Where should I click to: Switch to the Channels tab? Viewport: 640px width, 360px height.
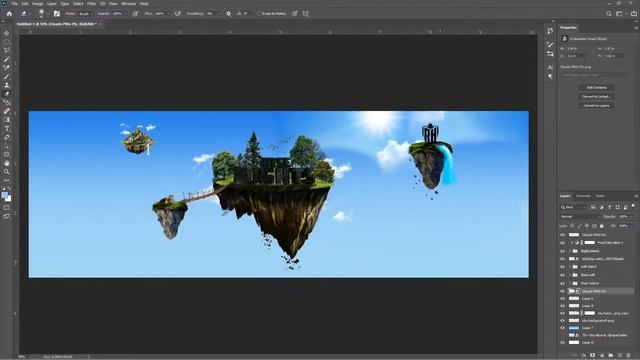583,196
